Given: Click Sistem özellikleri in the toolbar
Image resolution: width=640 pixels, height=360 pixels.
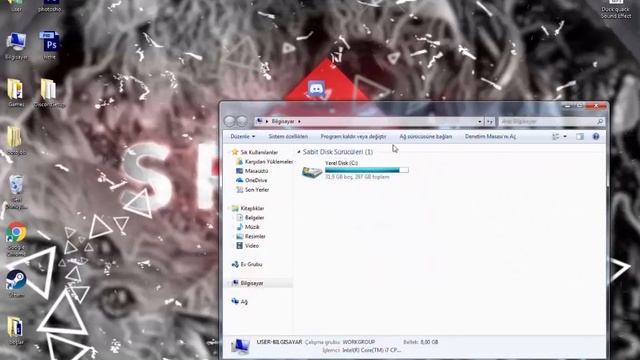Looking at the screenshot, I should pyautogui.click(x=288, y=137).
